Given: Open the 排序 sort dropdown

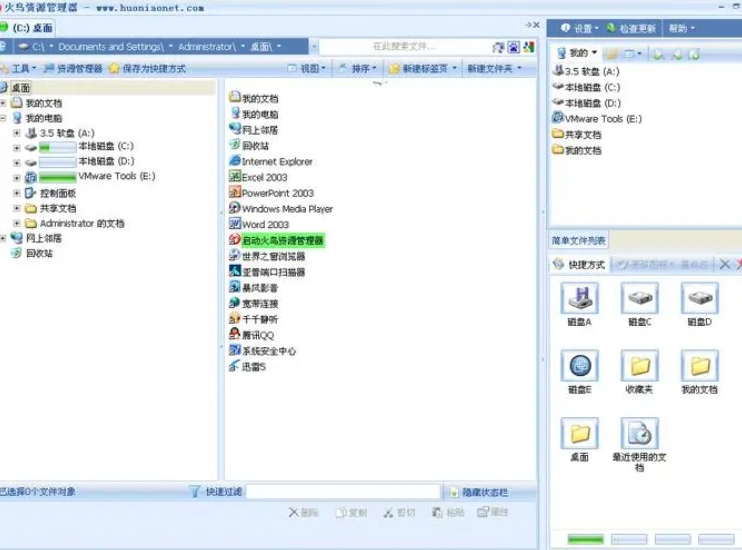Looking at the screenshot, I should pos(358,69).
